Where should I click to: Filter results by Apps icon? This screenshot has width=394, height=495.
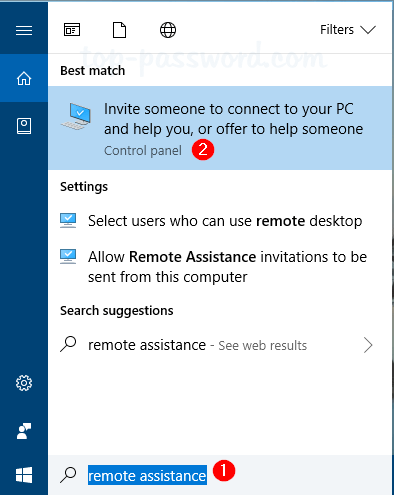pos(72,30)
